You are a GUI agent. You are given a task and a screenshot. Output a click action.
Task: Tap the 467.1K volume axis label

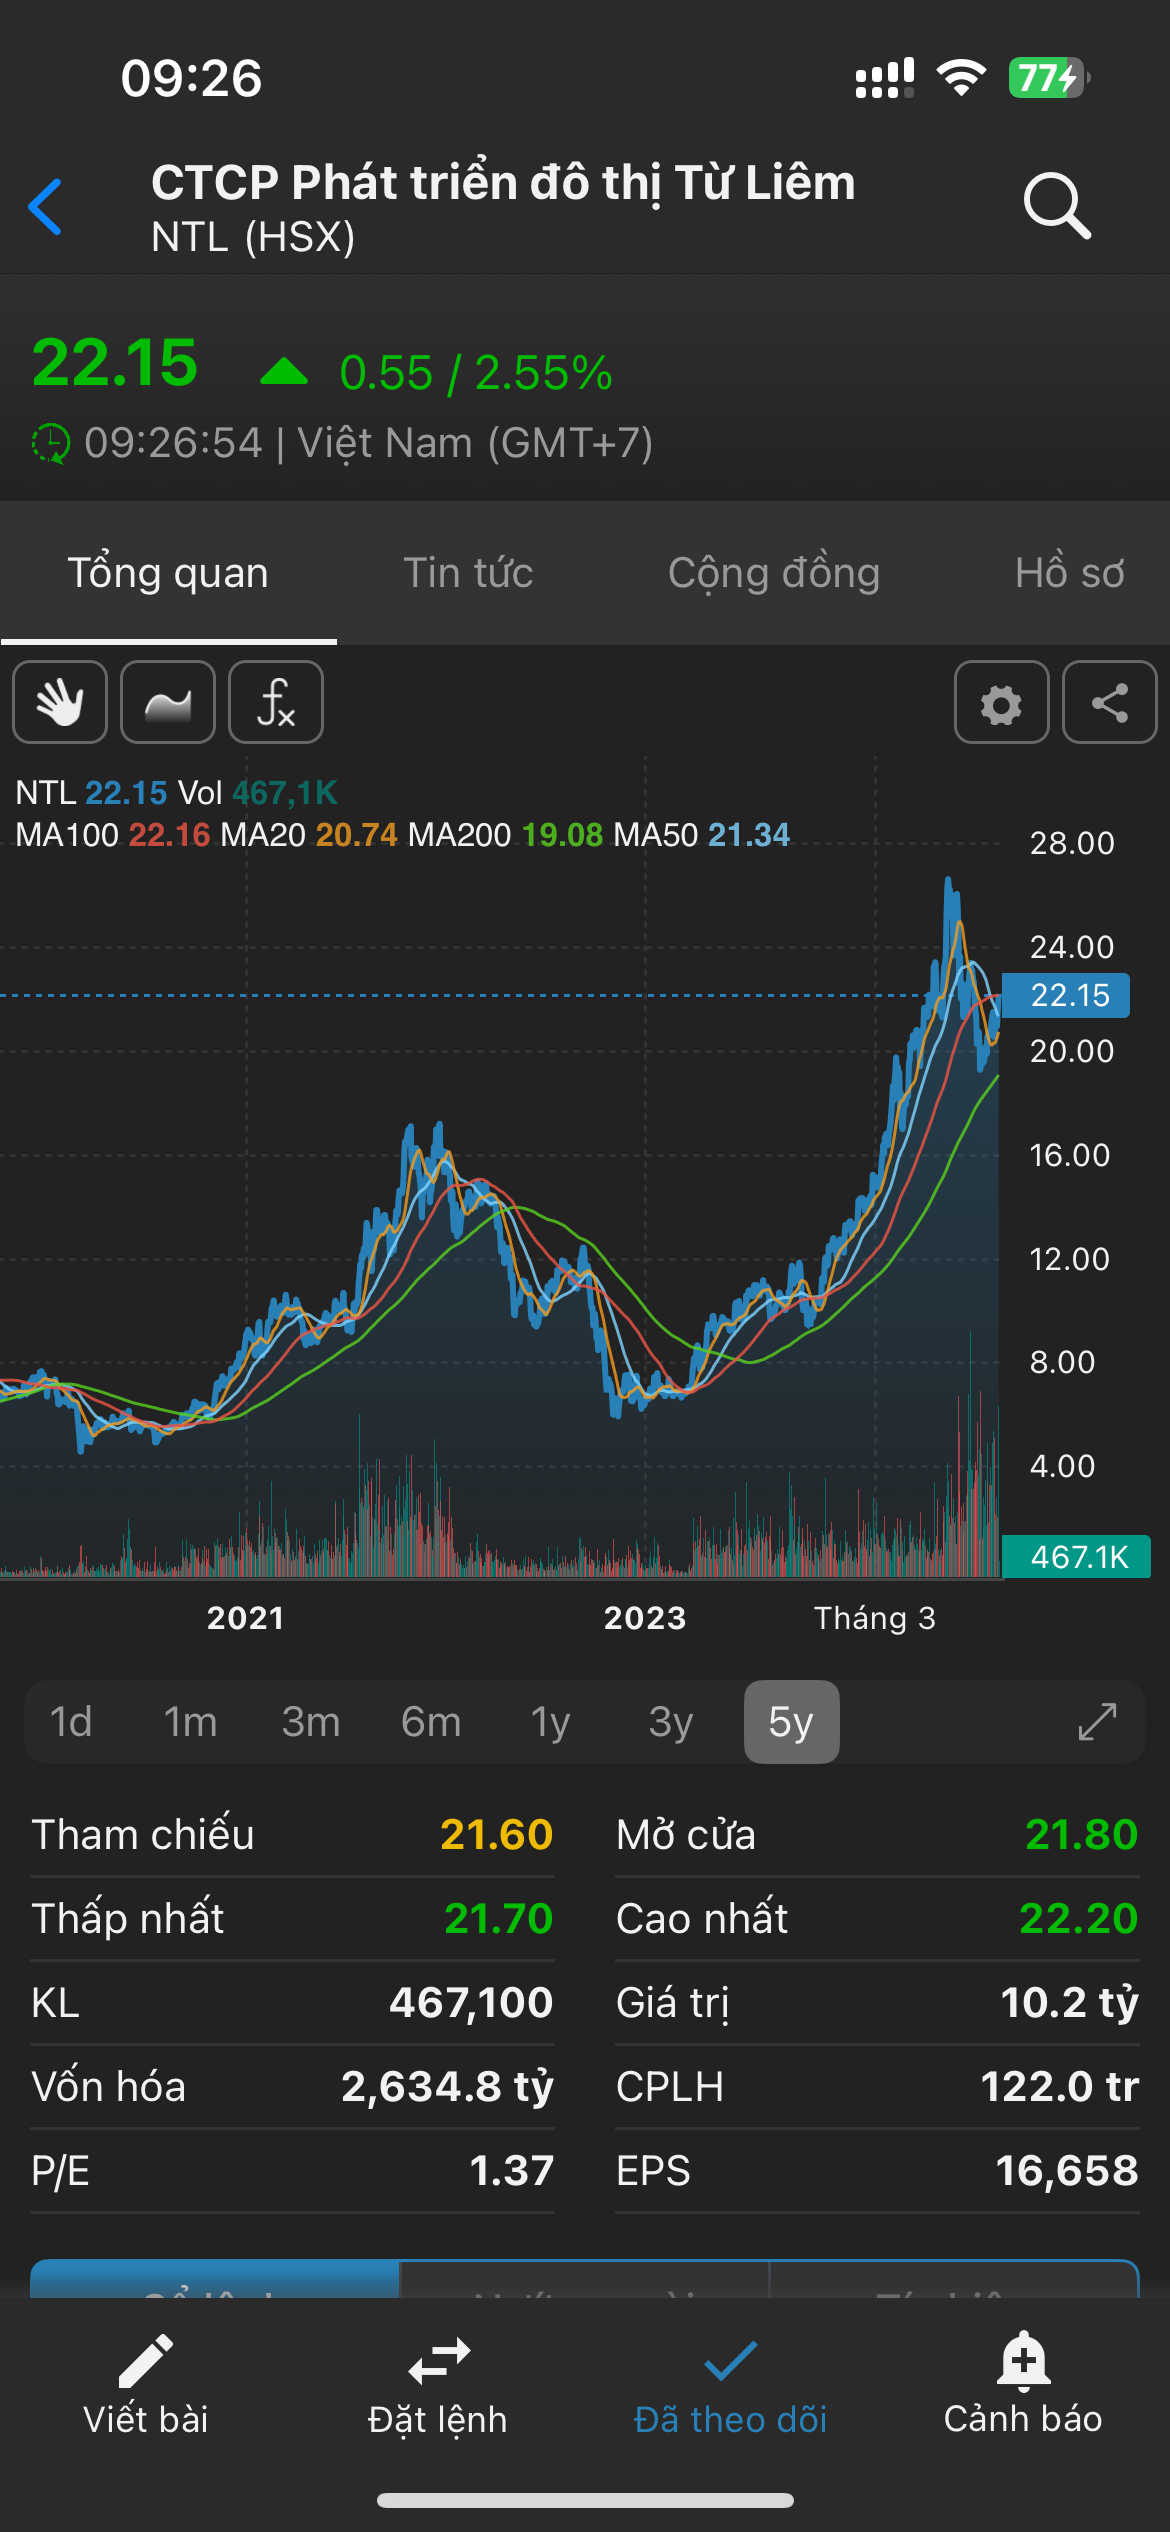pyautogui.click(x=1076, y=1557)
